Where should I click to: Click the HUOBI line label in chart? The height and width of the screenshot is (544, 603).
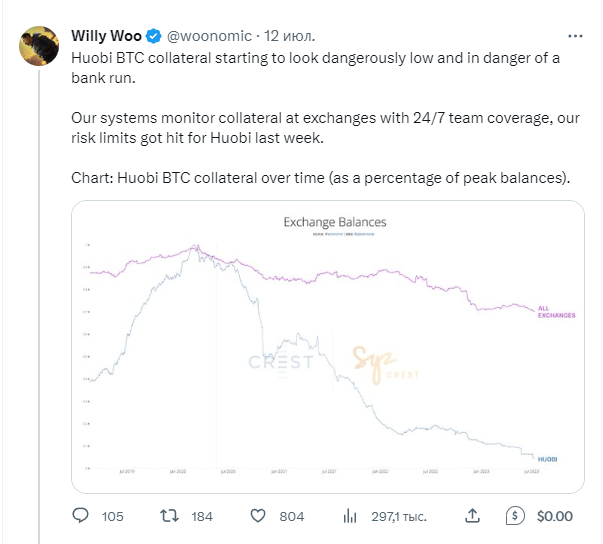547,456
